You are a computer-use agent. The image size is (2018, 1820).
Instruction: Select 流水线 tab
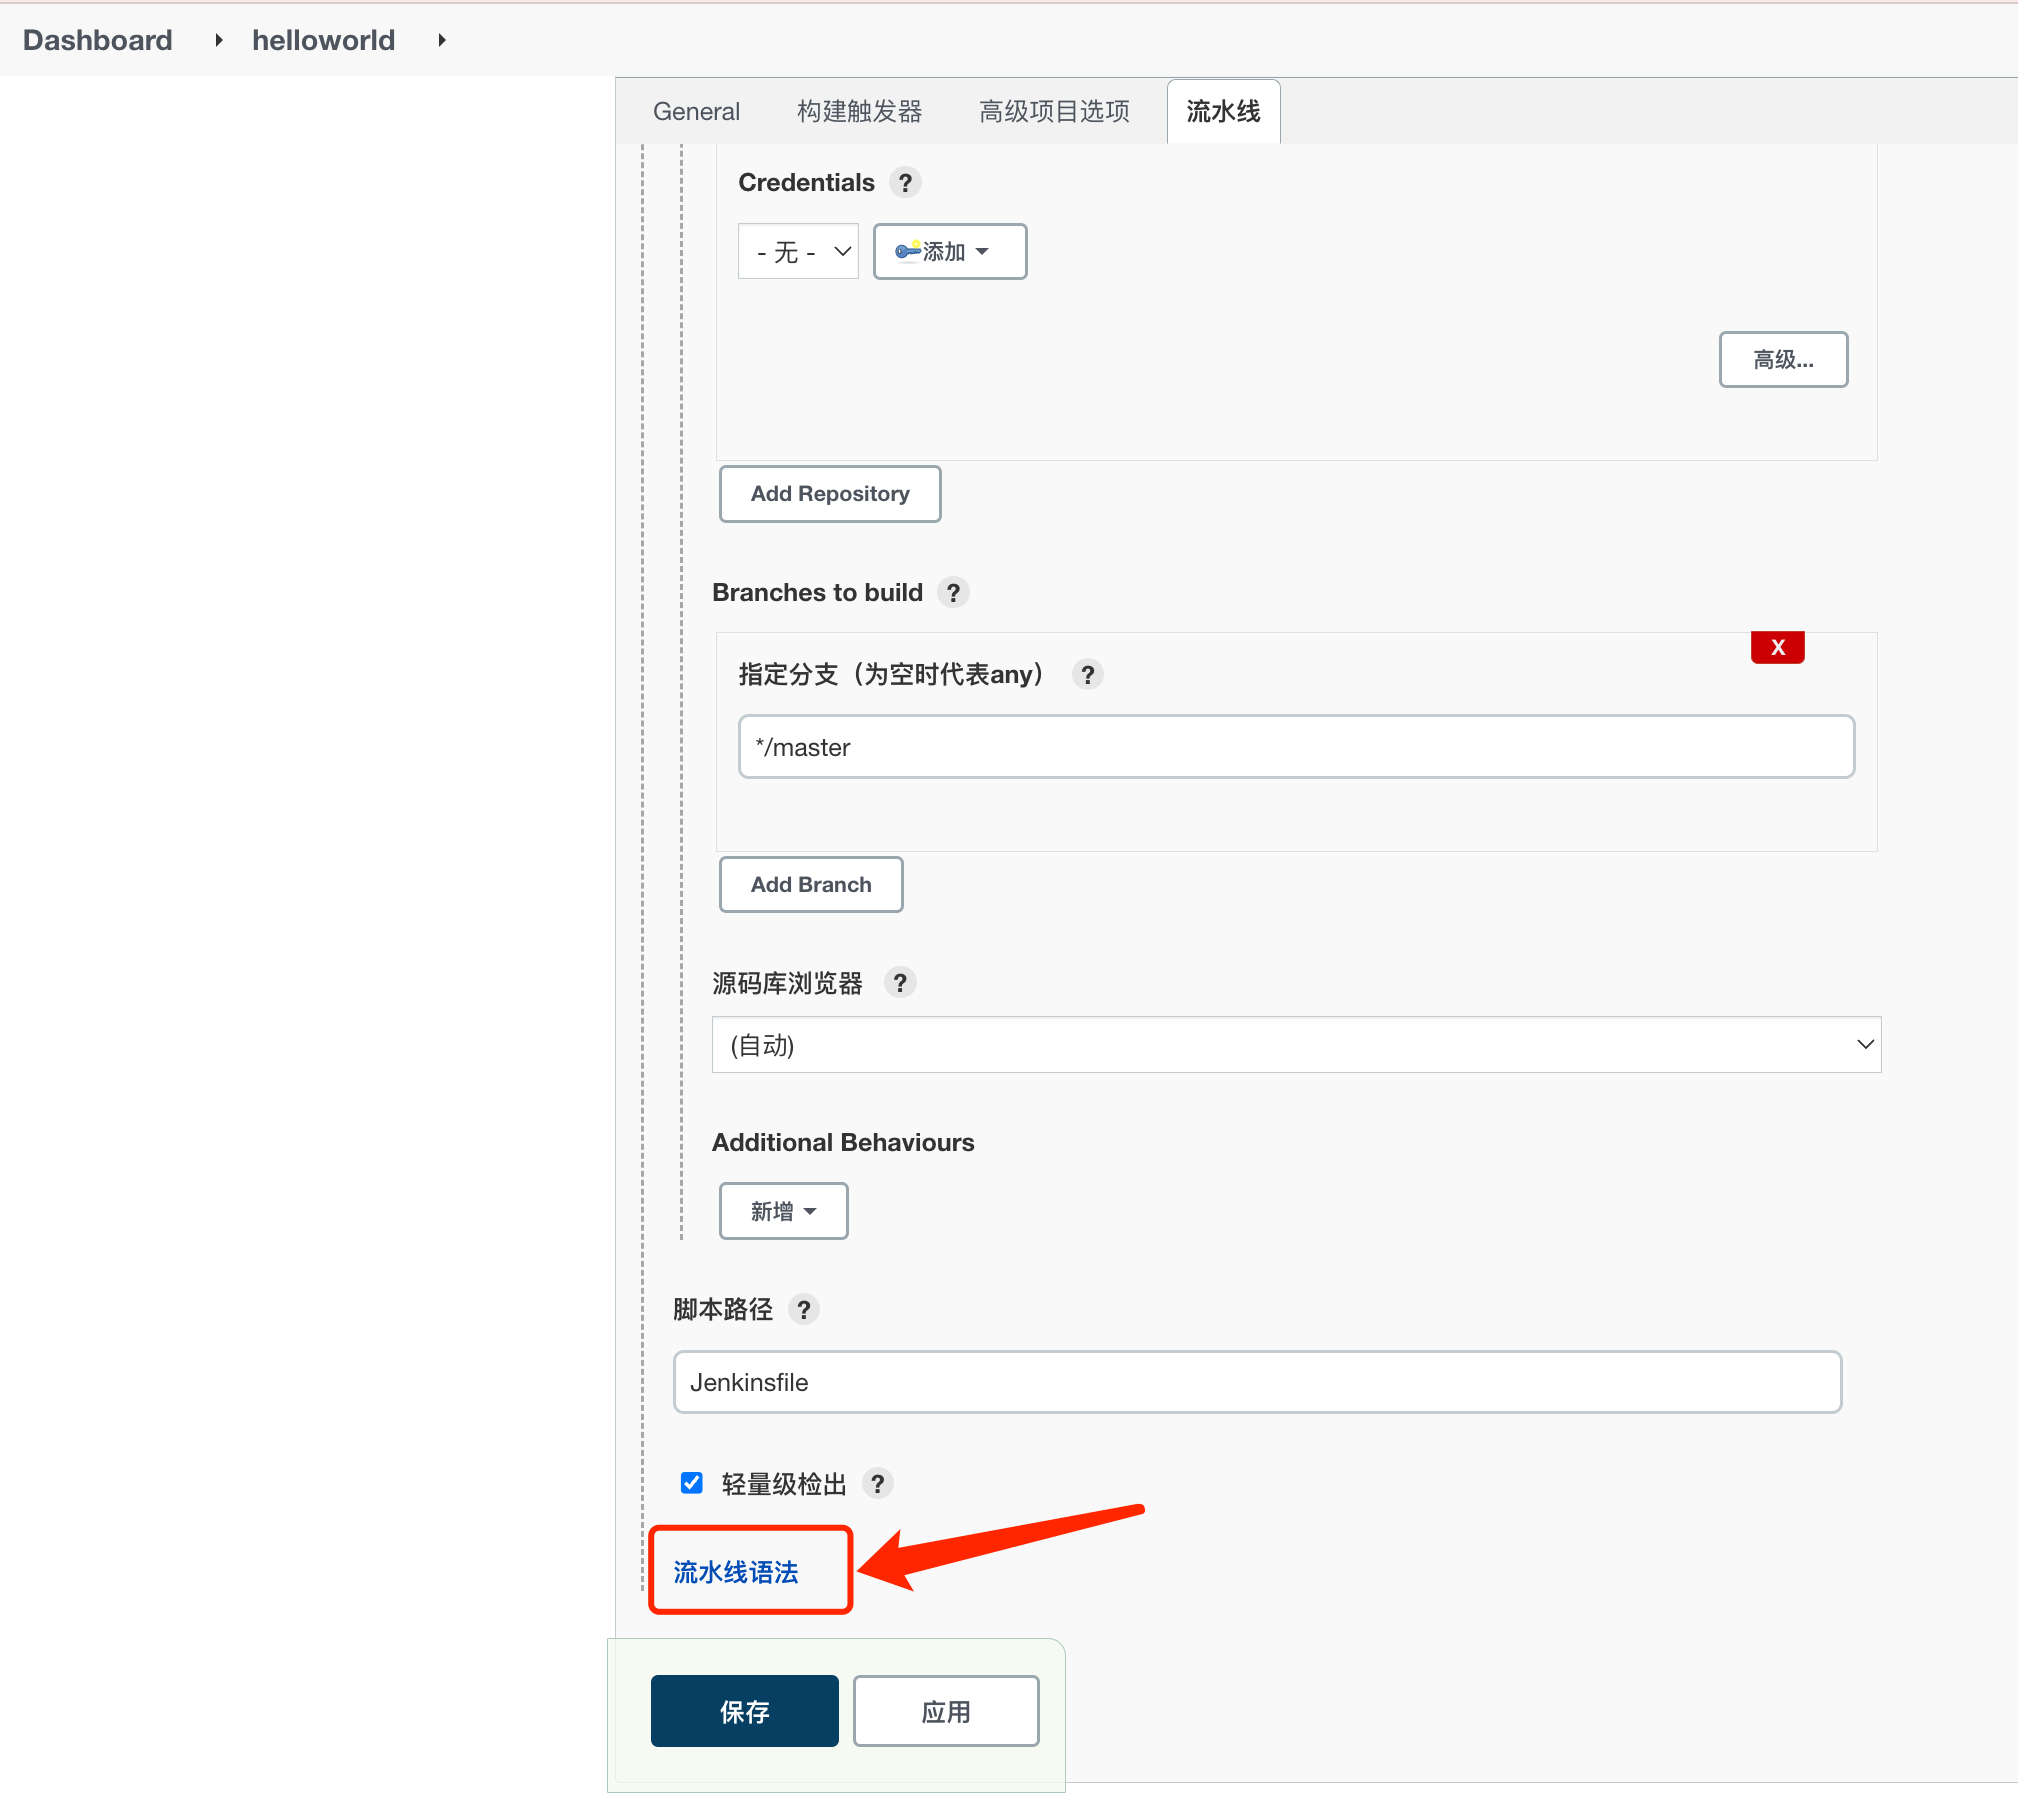click(1223, 112)
